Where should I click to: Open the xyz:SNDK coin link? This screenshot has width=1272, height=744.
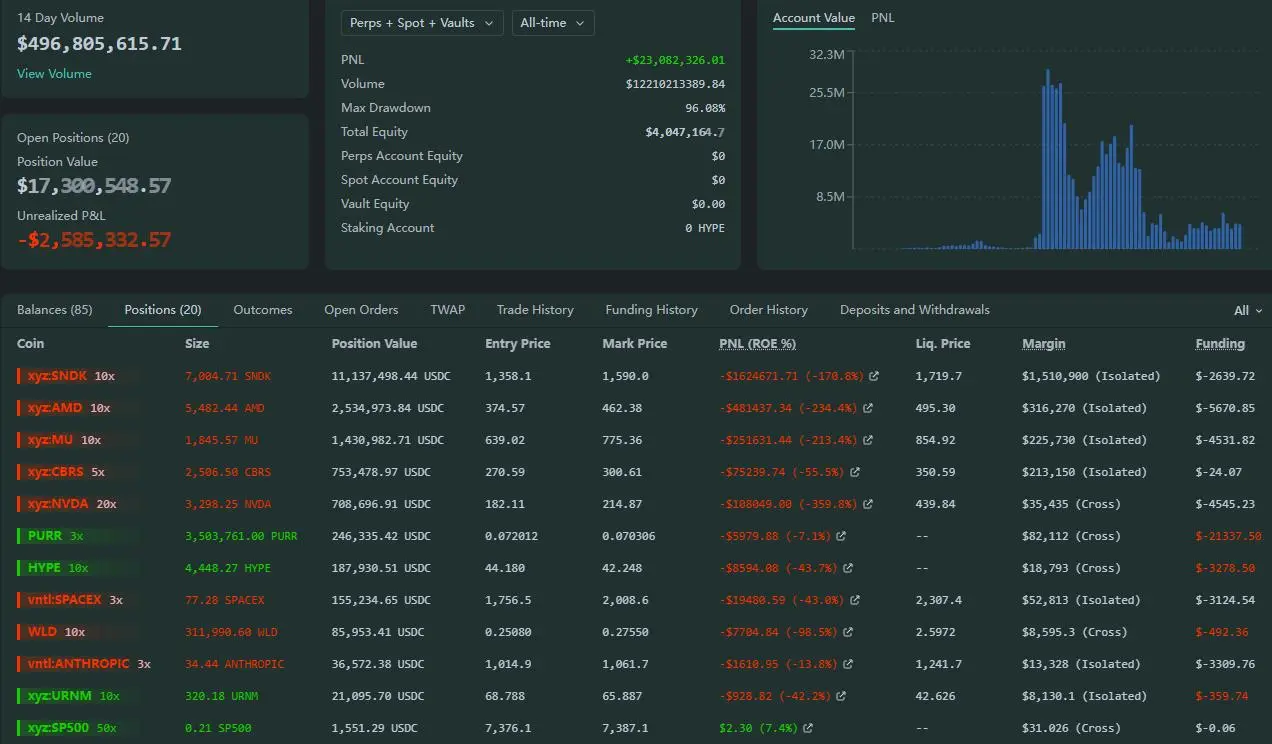(x=58, y=376)
